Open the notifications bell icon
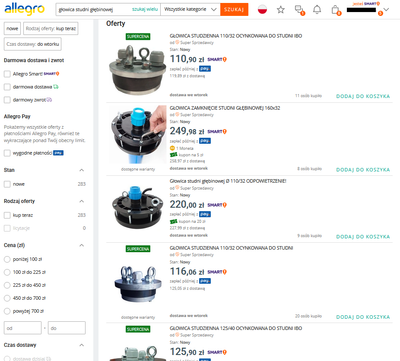Viewport: 400px width, 361px height. point(317,10)
